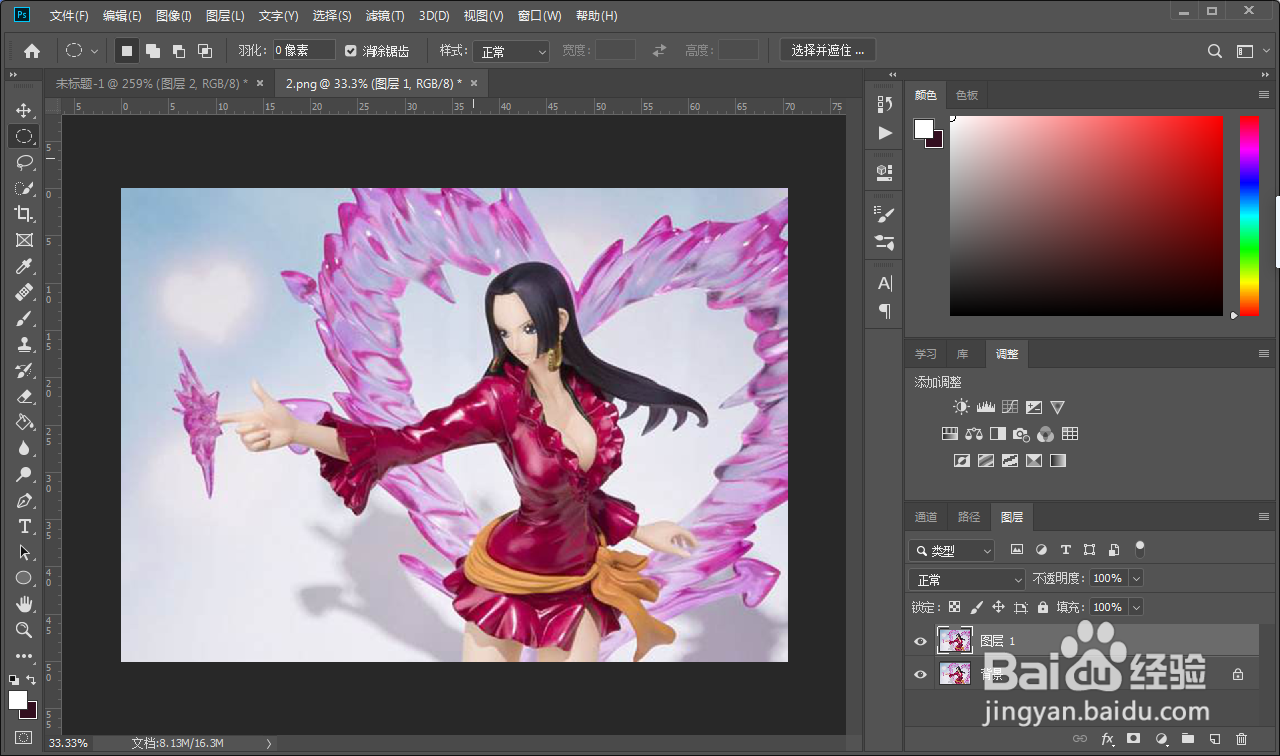Select the Pen tool
Viewport: 1280px width, 756px height.
point(24,500)
